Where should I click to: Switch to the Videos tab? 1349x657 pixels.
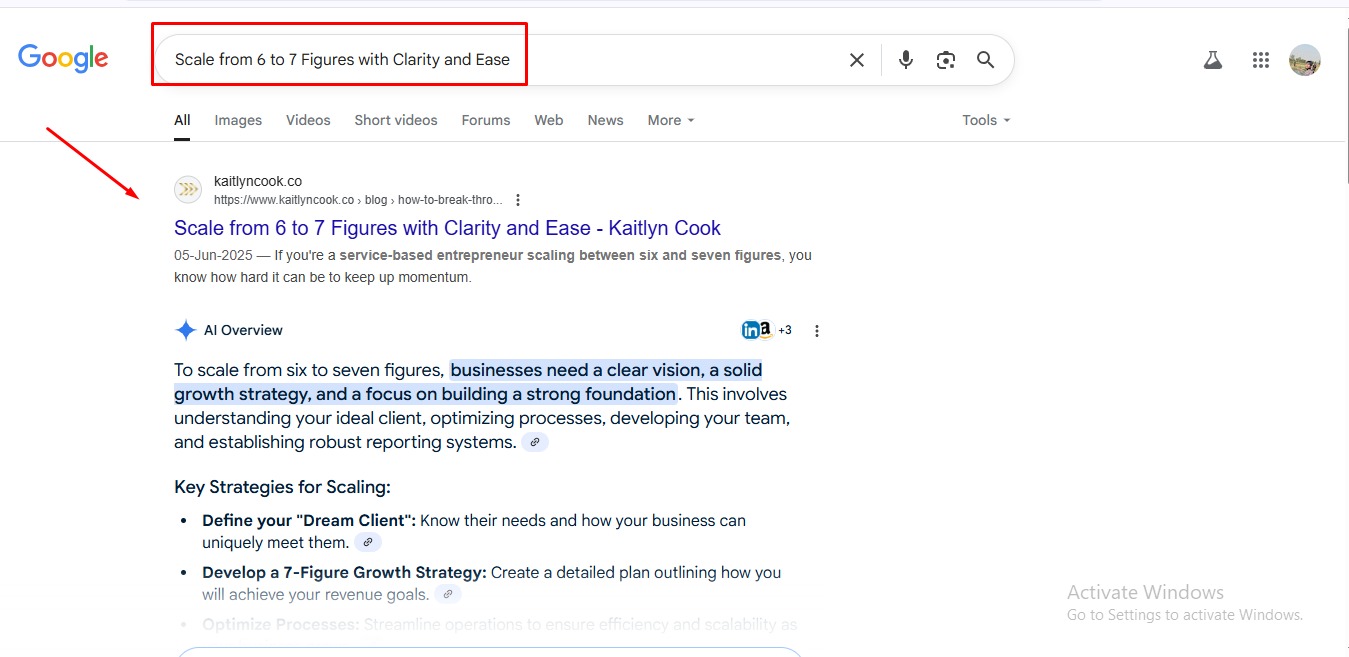point(308,120)
